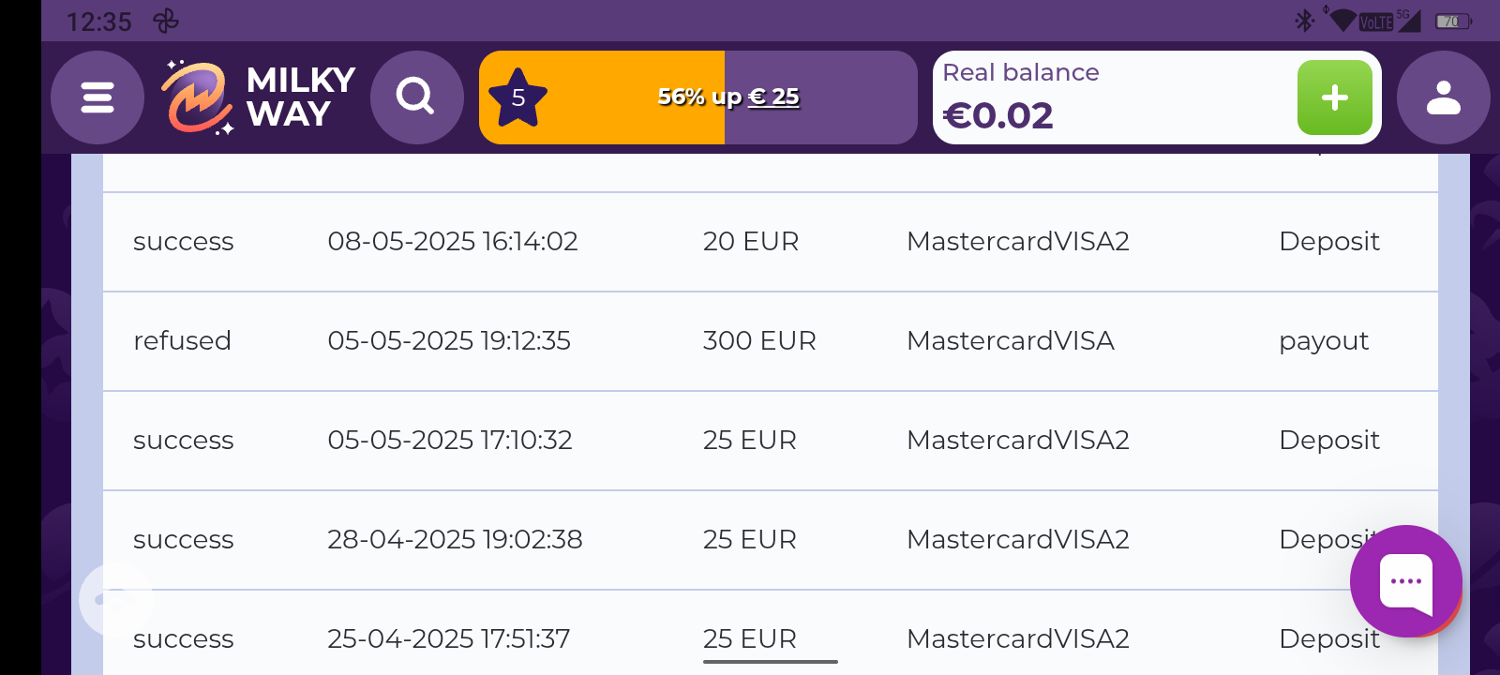This screenshot has height=675, width=1500.
Task: Tap the Milky Way logo
Action: coord(258,97)
